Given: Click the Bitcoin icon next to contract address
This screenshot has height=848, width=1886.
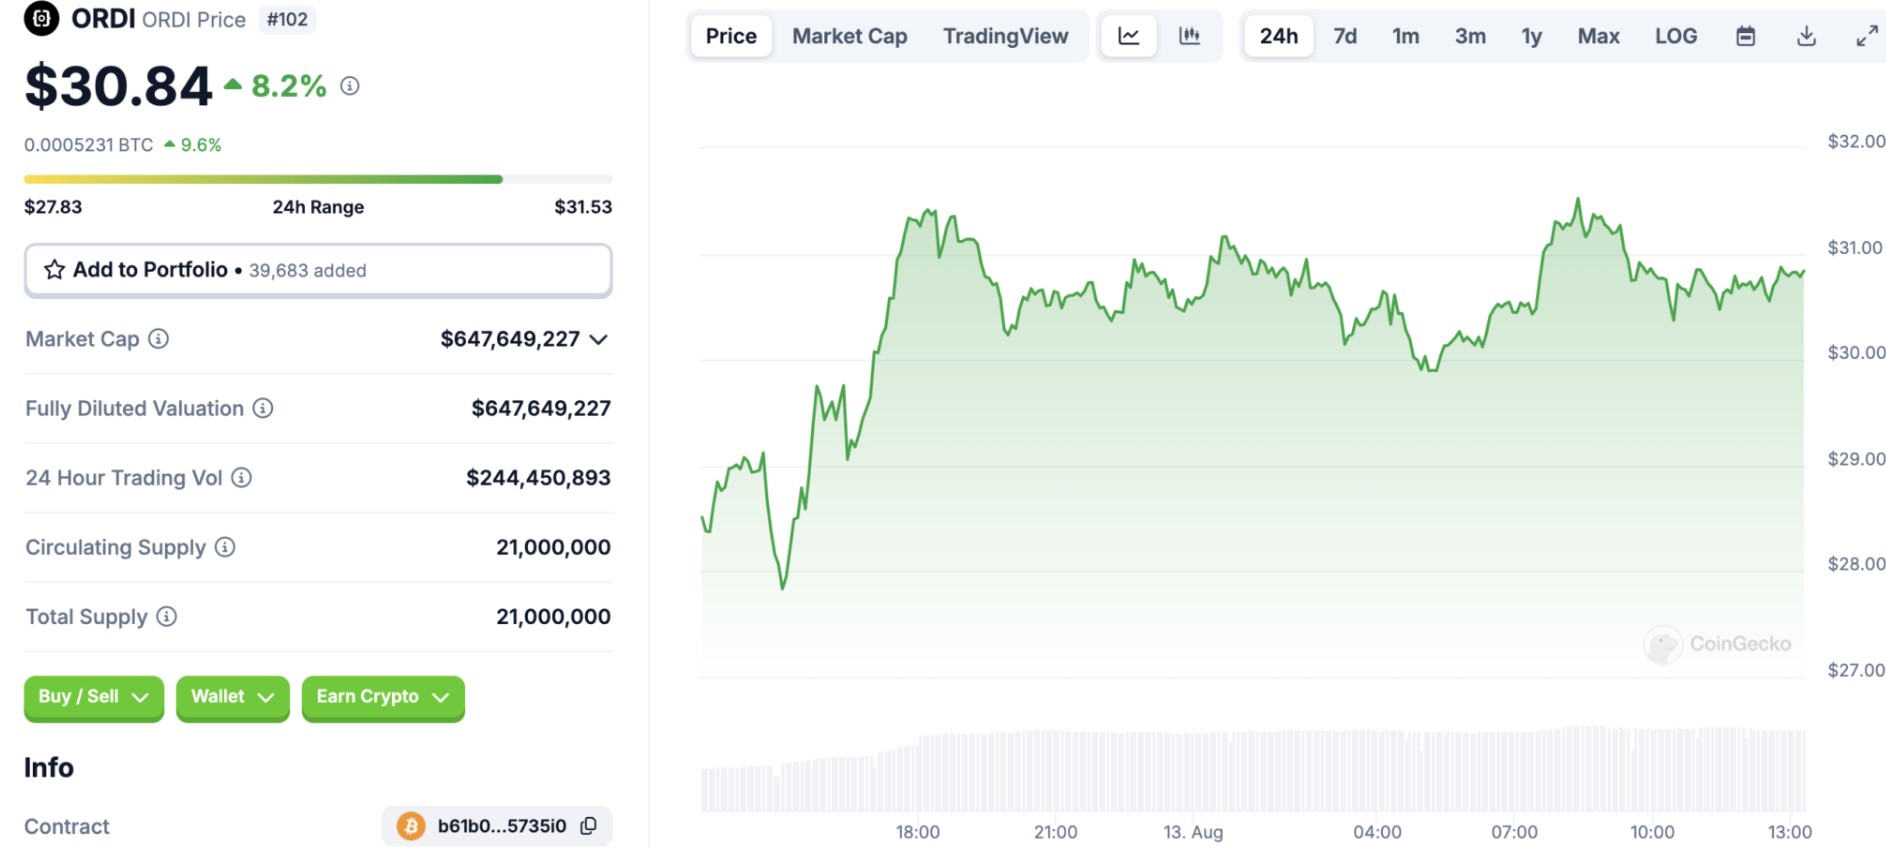Looking at the screenshot, I should 410,826.
